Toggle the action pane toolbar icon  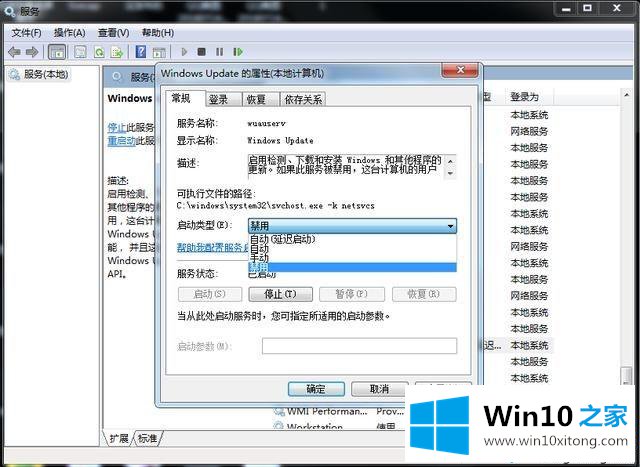click(159, 52)
